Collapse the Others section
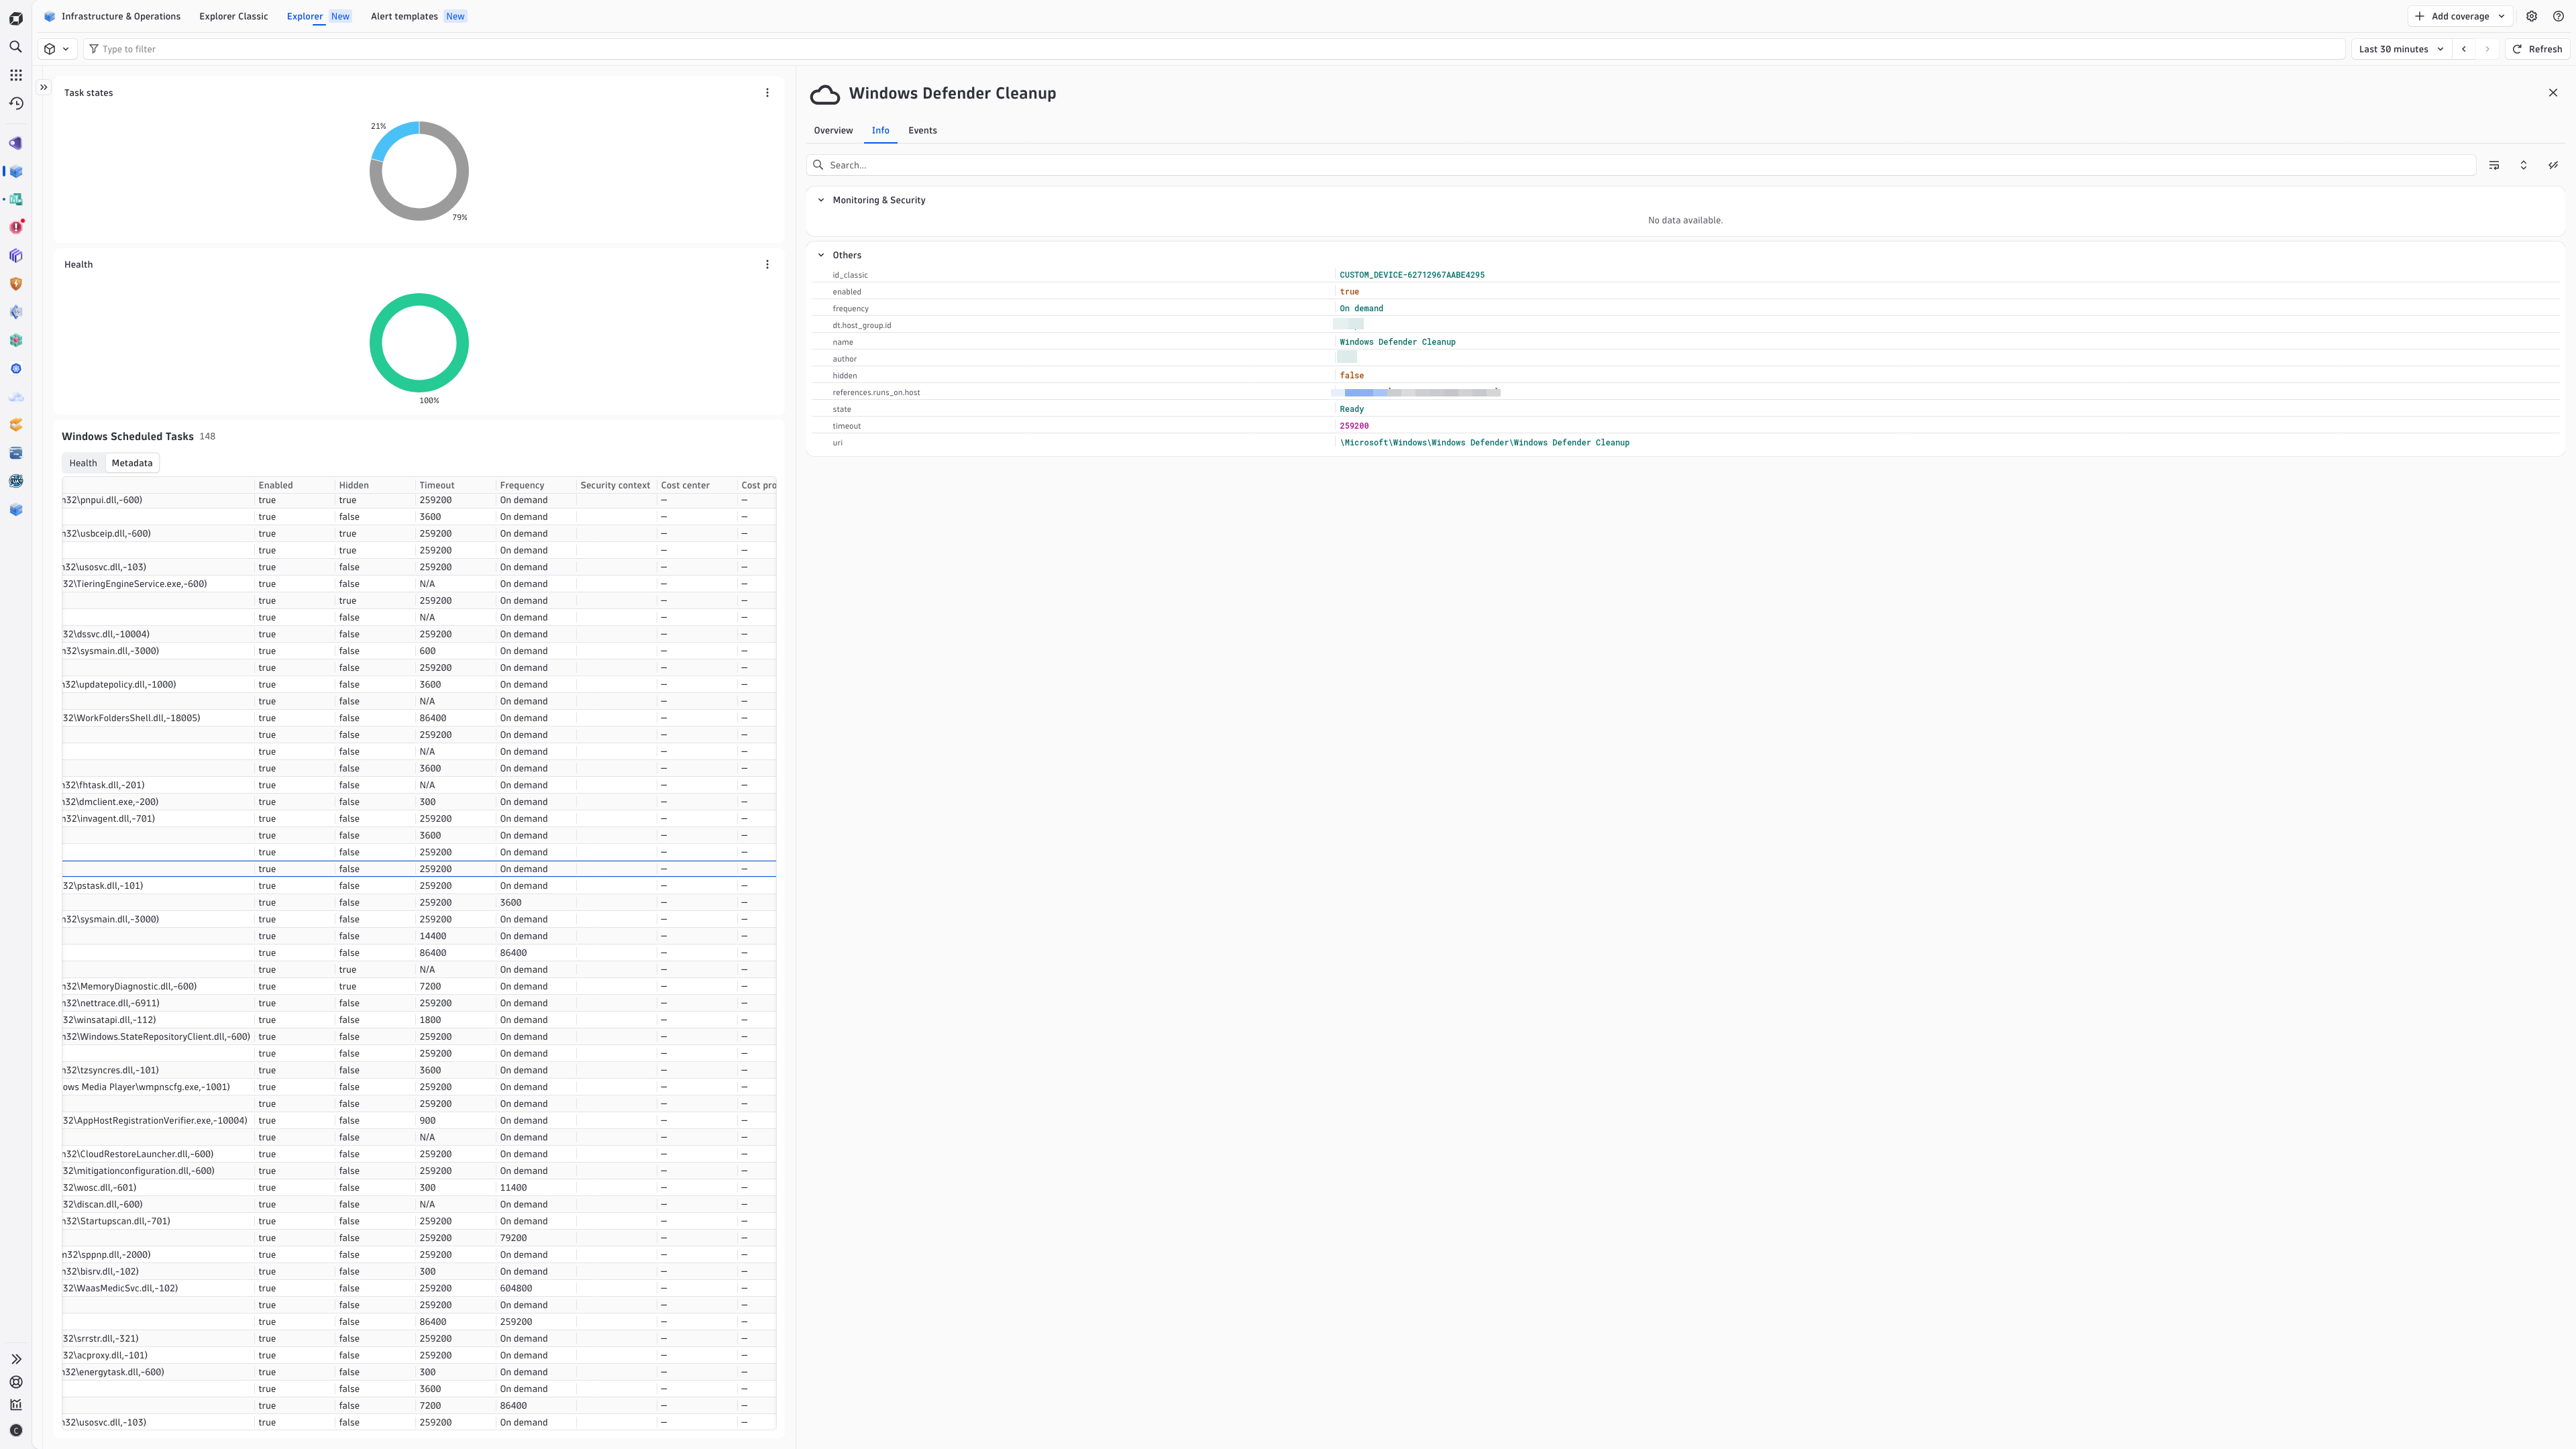 (x=821, y=255)
